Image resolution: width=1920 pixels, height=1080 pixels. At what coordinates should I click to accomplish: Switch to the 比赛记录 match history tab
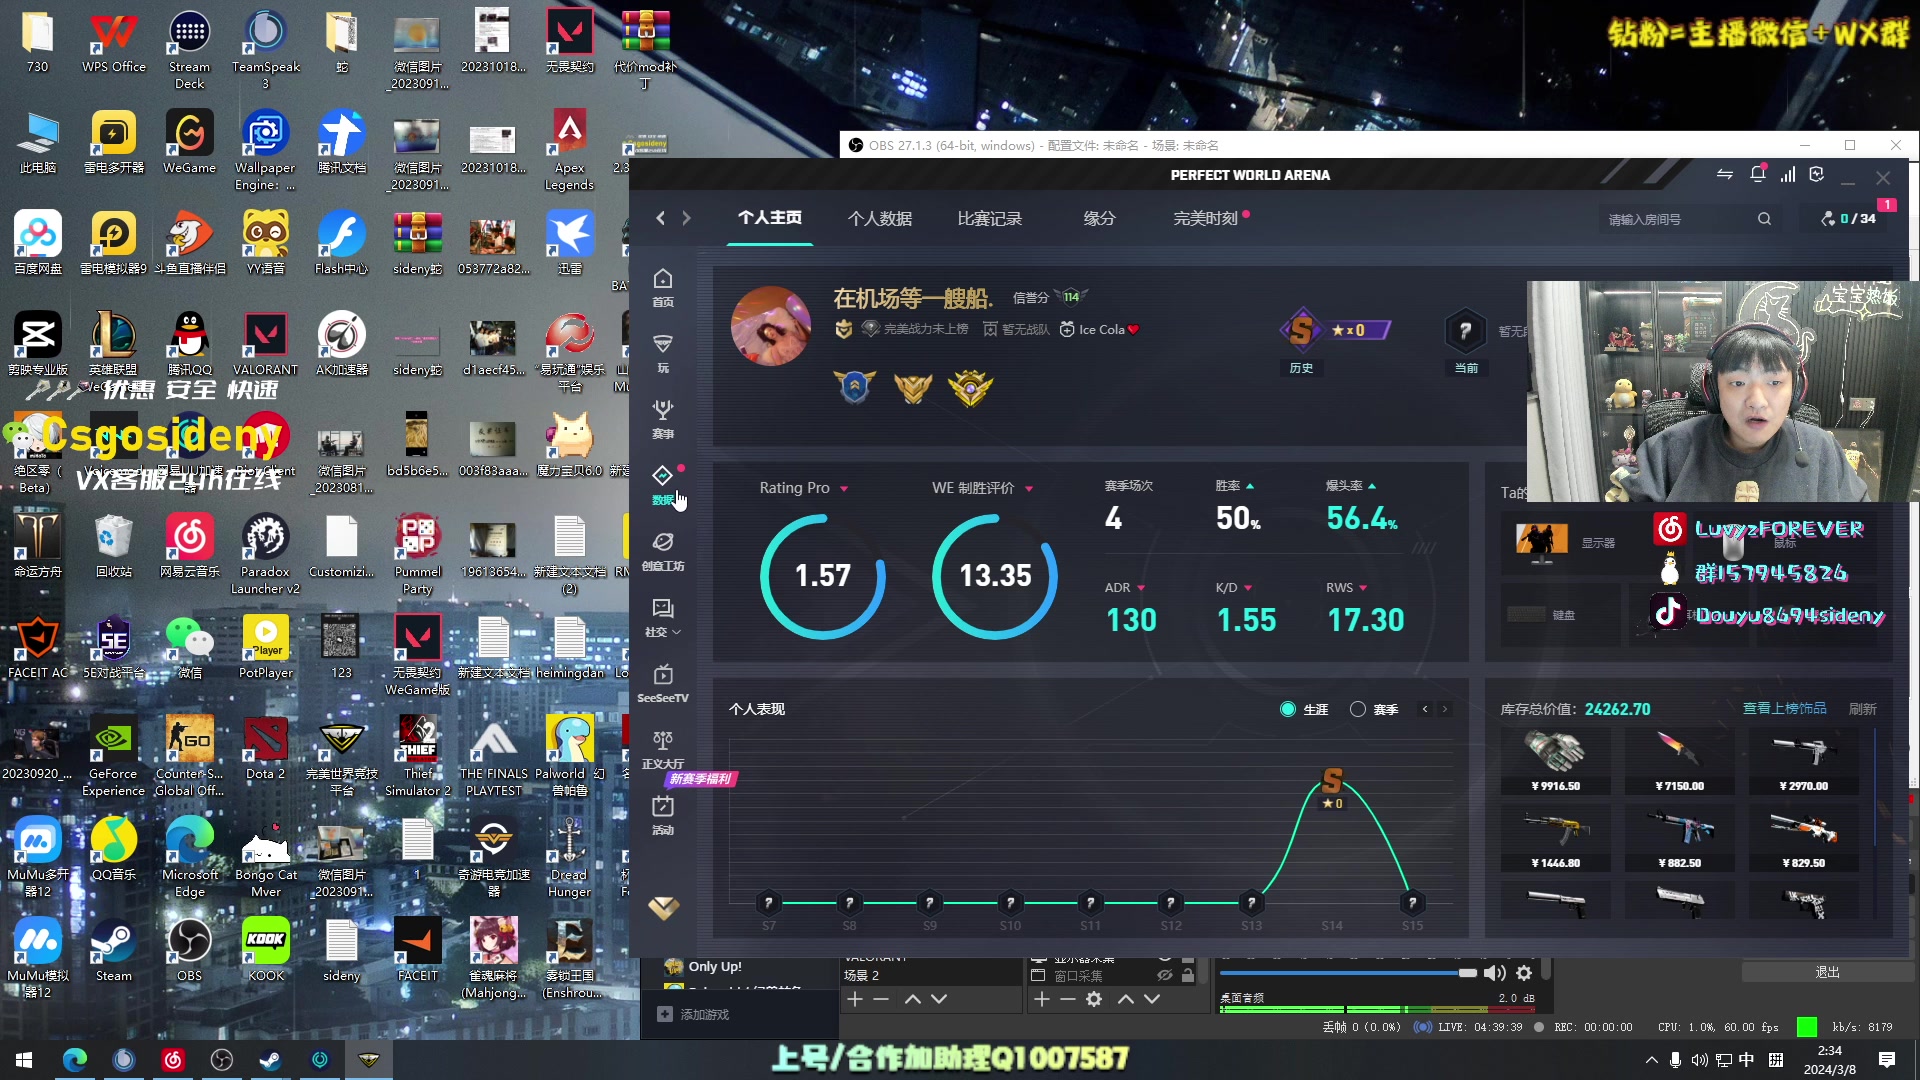click(990, 218)
